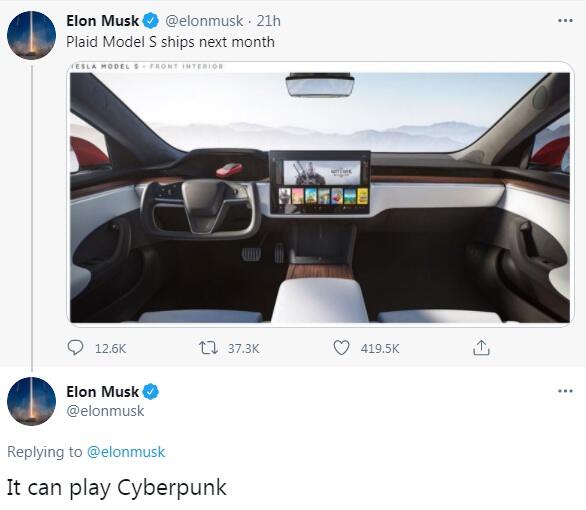This screenshot has width=586, height=510.
Task: Click the reply icon under first tweet
Action: 75,348
